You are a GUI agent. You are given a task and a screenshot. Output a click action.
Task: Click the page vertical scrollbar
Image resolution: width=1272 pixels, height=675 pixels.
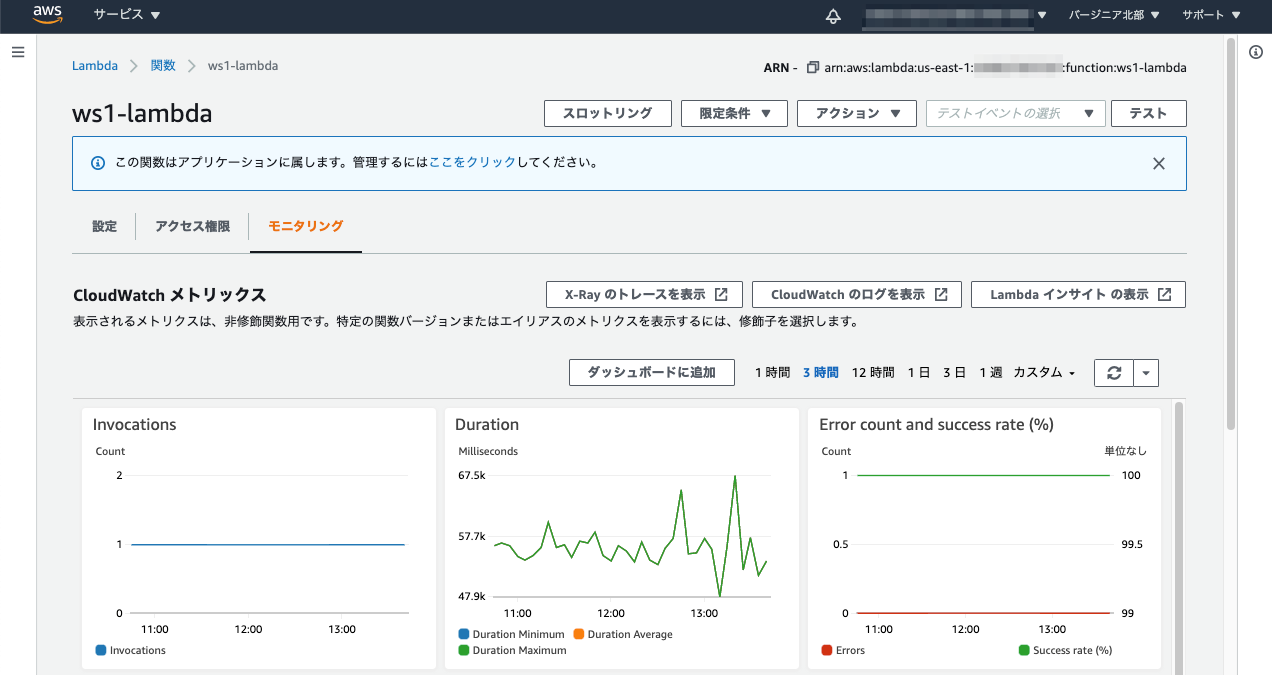(1231, 235)
